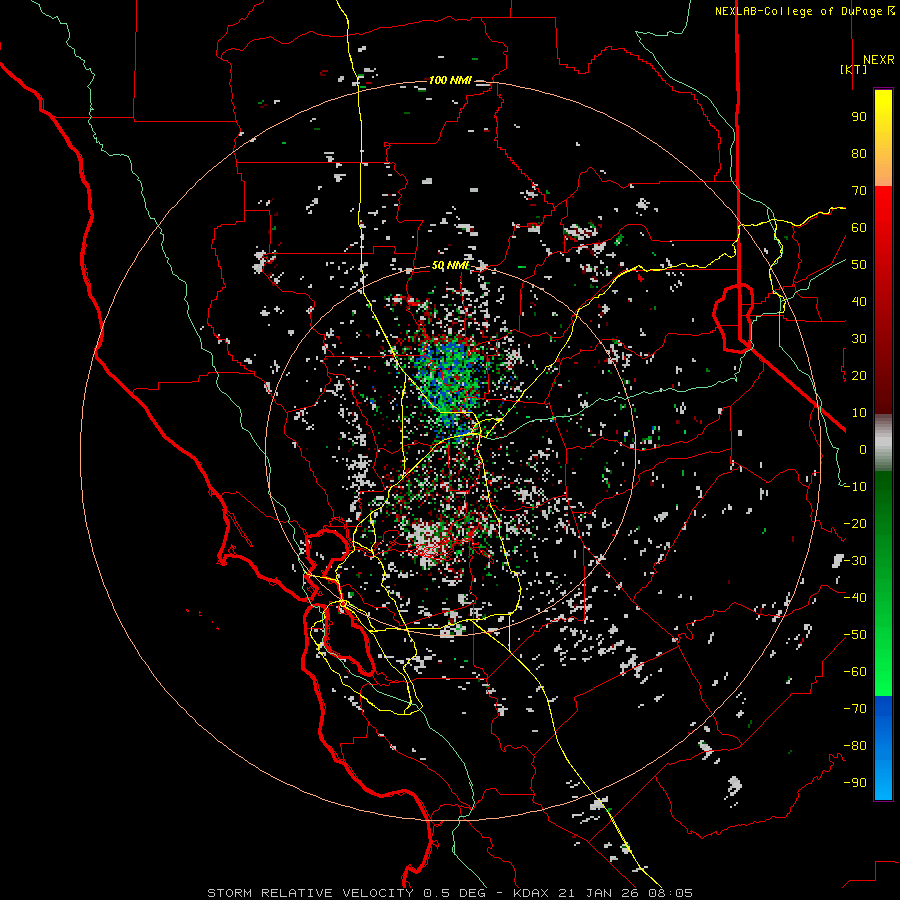The image size is (900, 900).
Task: Select the -20 knot scale label
Action: point(855,523)
